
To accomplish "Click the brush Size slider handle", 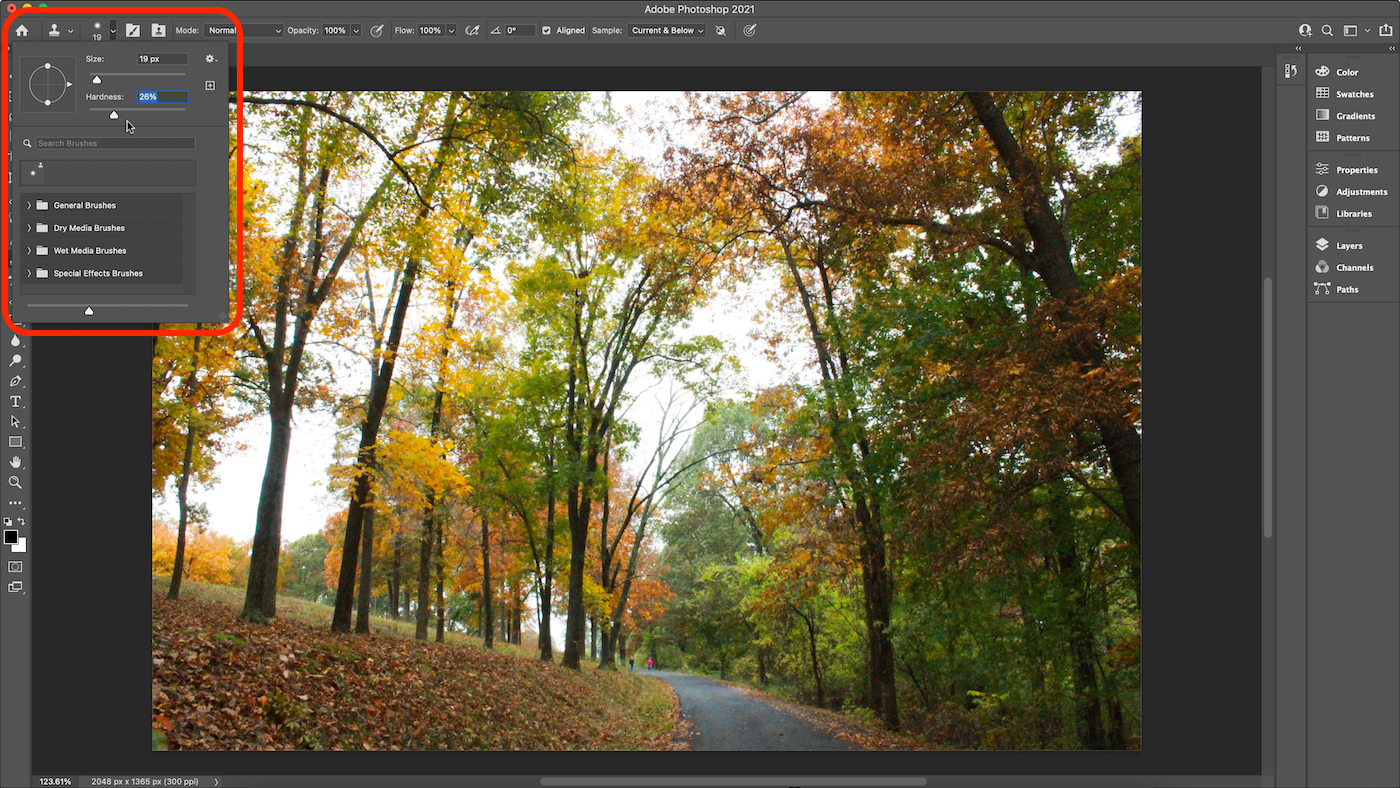I will coord(97,79).
